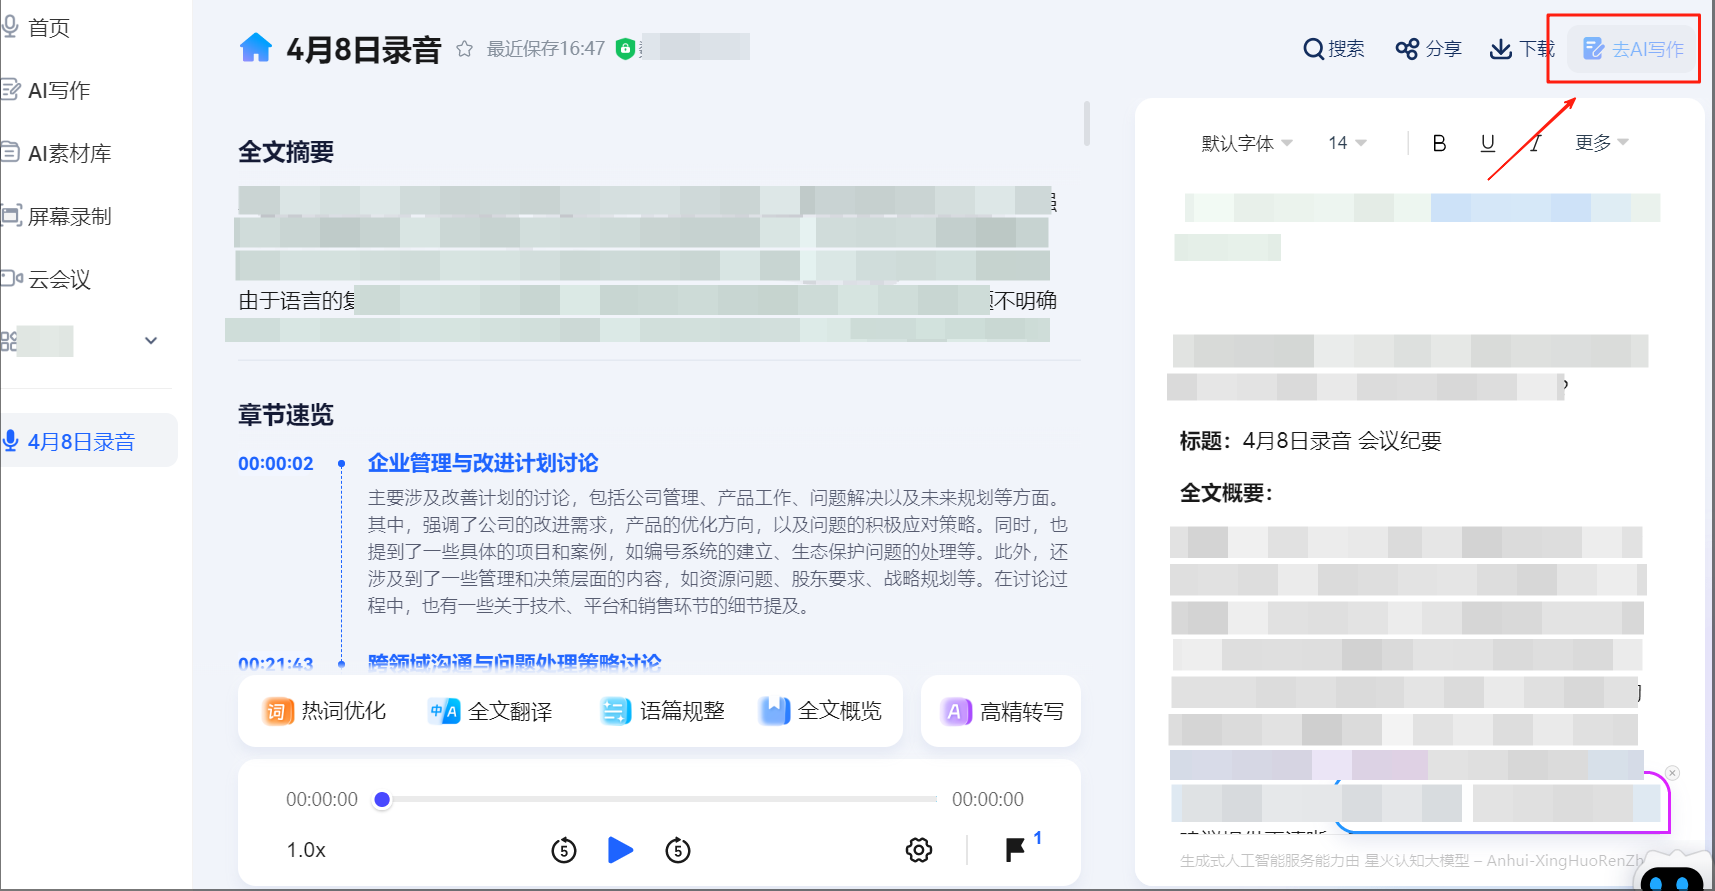Click the 标题：4月8日录音 会议纪要 line
The height and width of the screenshot is (891, 1715).
[1310, 441]
